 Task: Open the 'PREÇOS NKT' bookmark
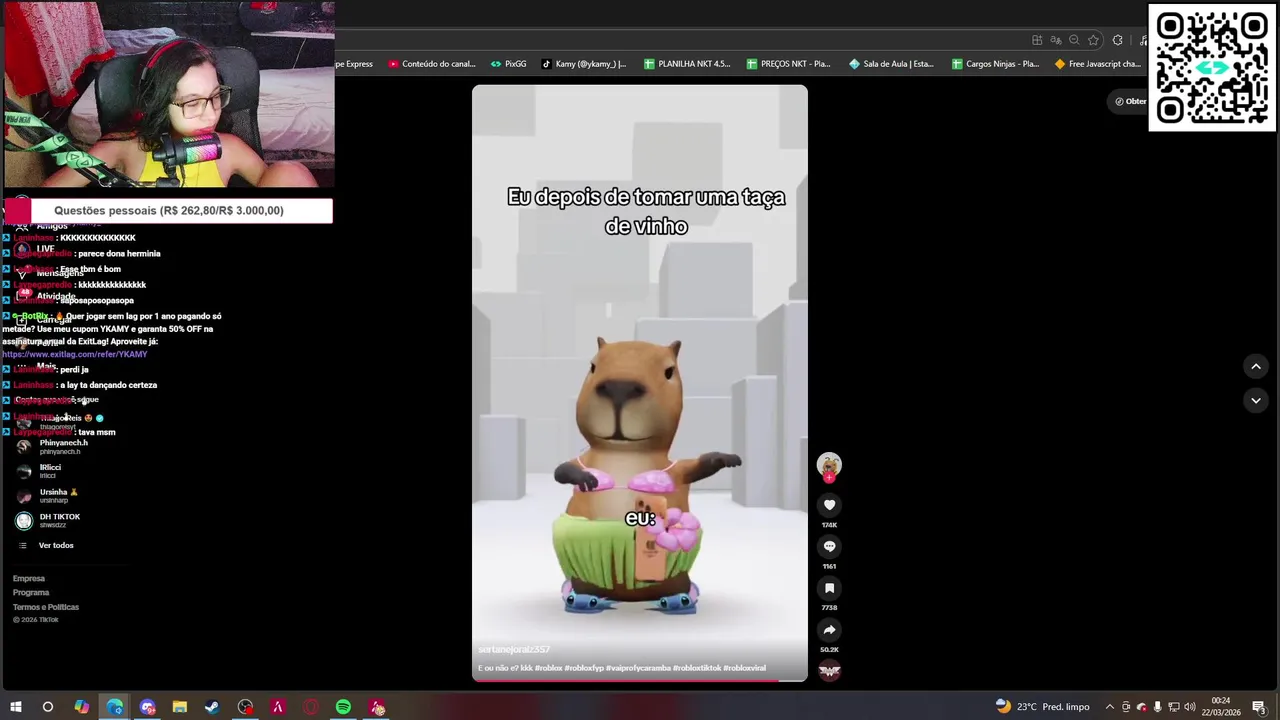click(789, 64)
